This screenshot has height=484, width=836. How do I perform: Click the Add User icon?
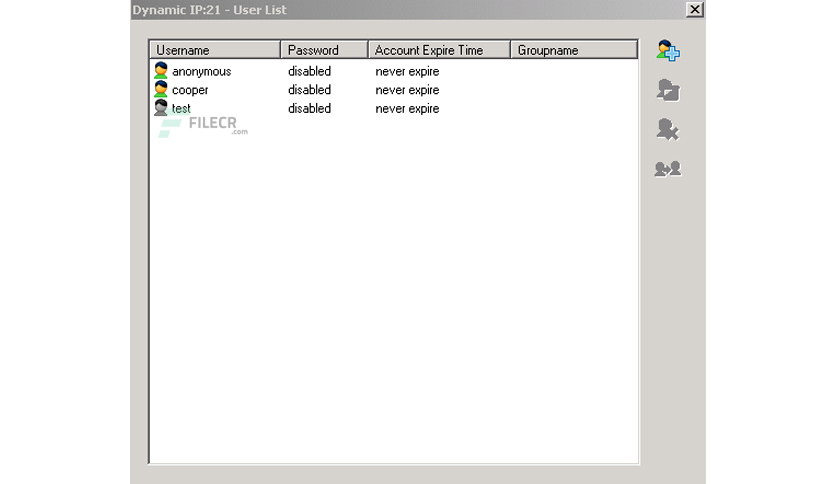(668, 51)
